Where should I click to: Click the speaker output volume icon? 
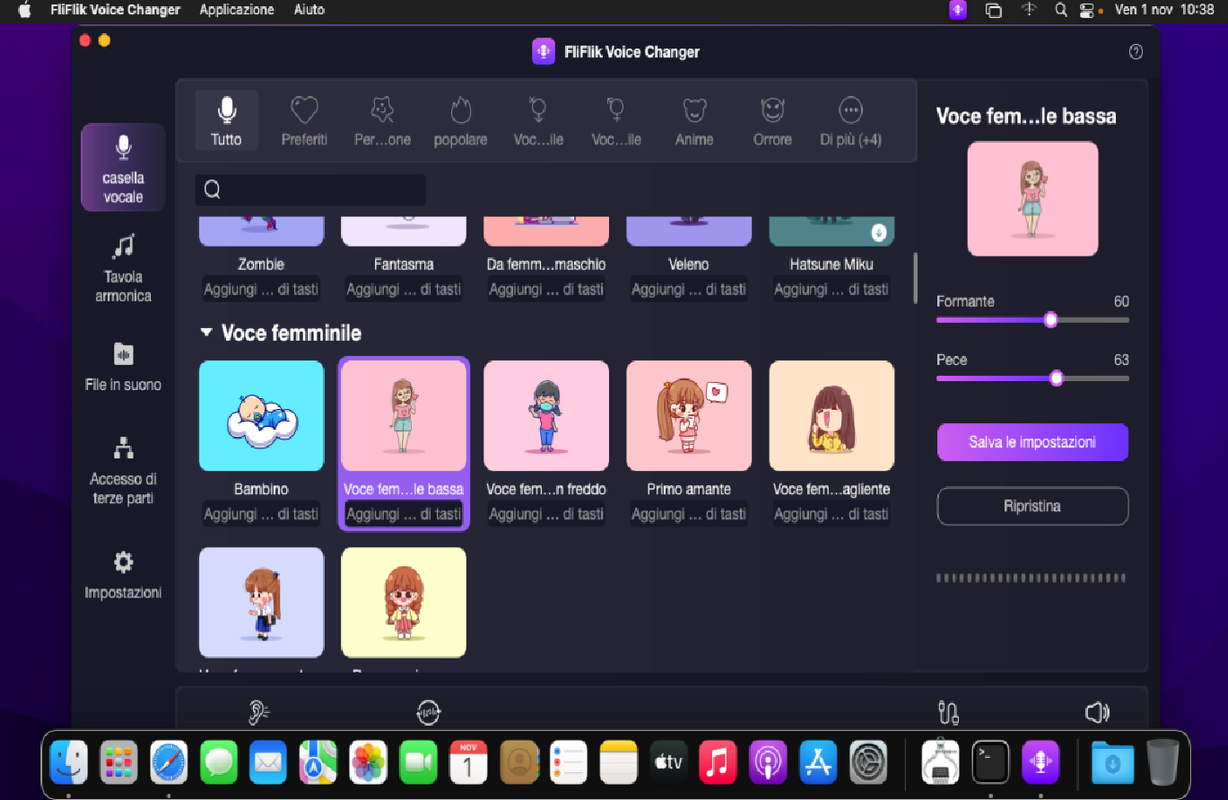click(1097, 712)
